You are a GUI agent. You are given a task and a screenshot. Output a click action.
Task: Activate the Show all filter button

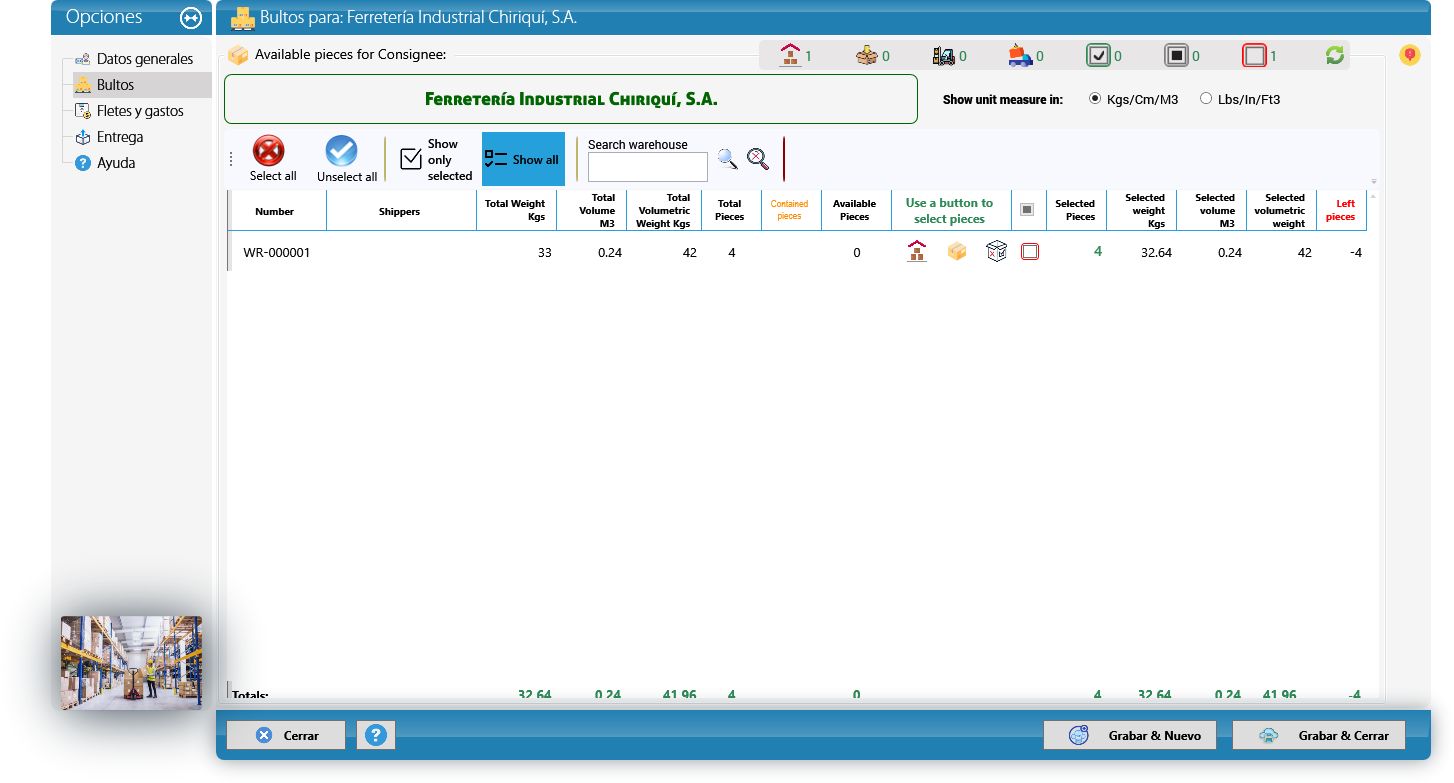click(x=523, y=159)
